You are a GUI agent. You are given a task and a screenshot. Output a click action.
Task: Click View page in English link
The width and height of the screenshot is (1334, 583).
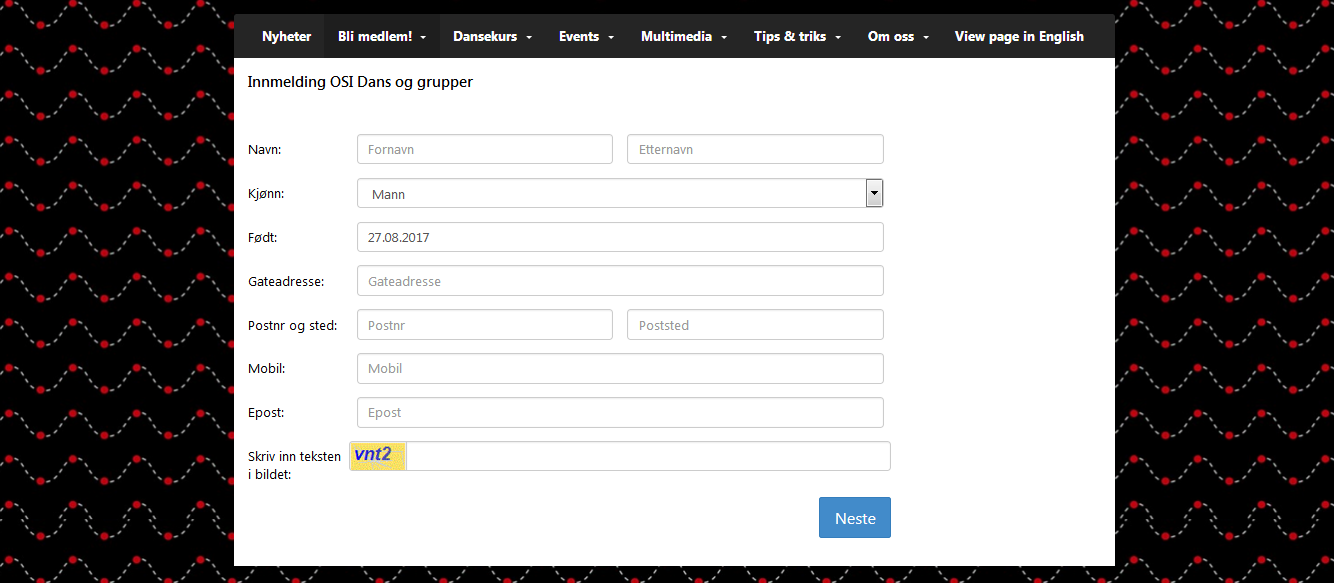pos(1019,36)
